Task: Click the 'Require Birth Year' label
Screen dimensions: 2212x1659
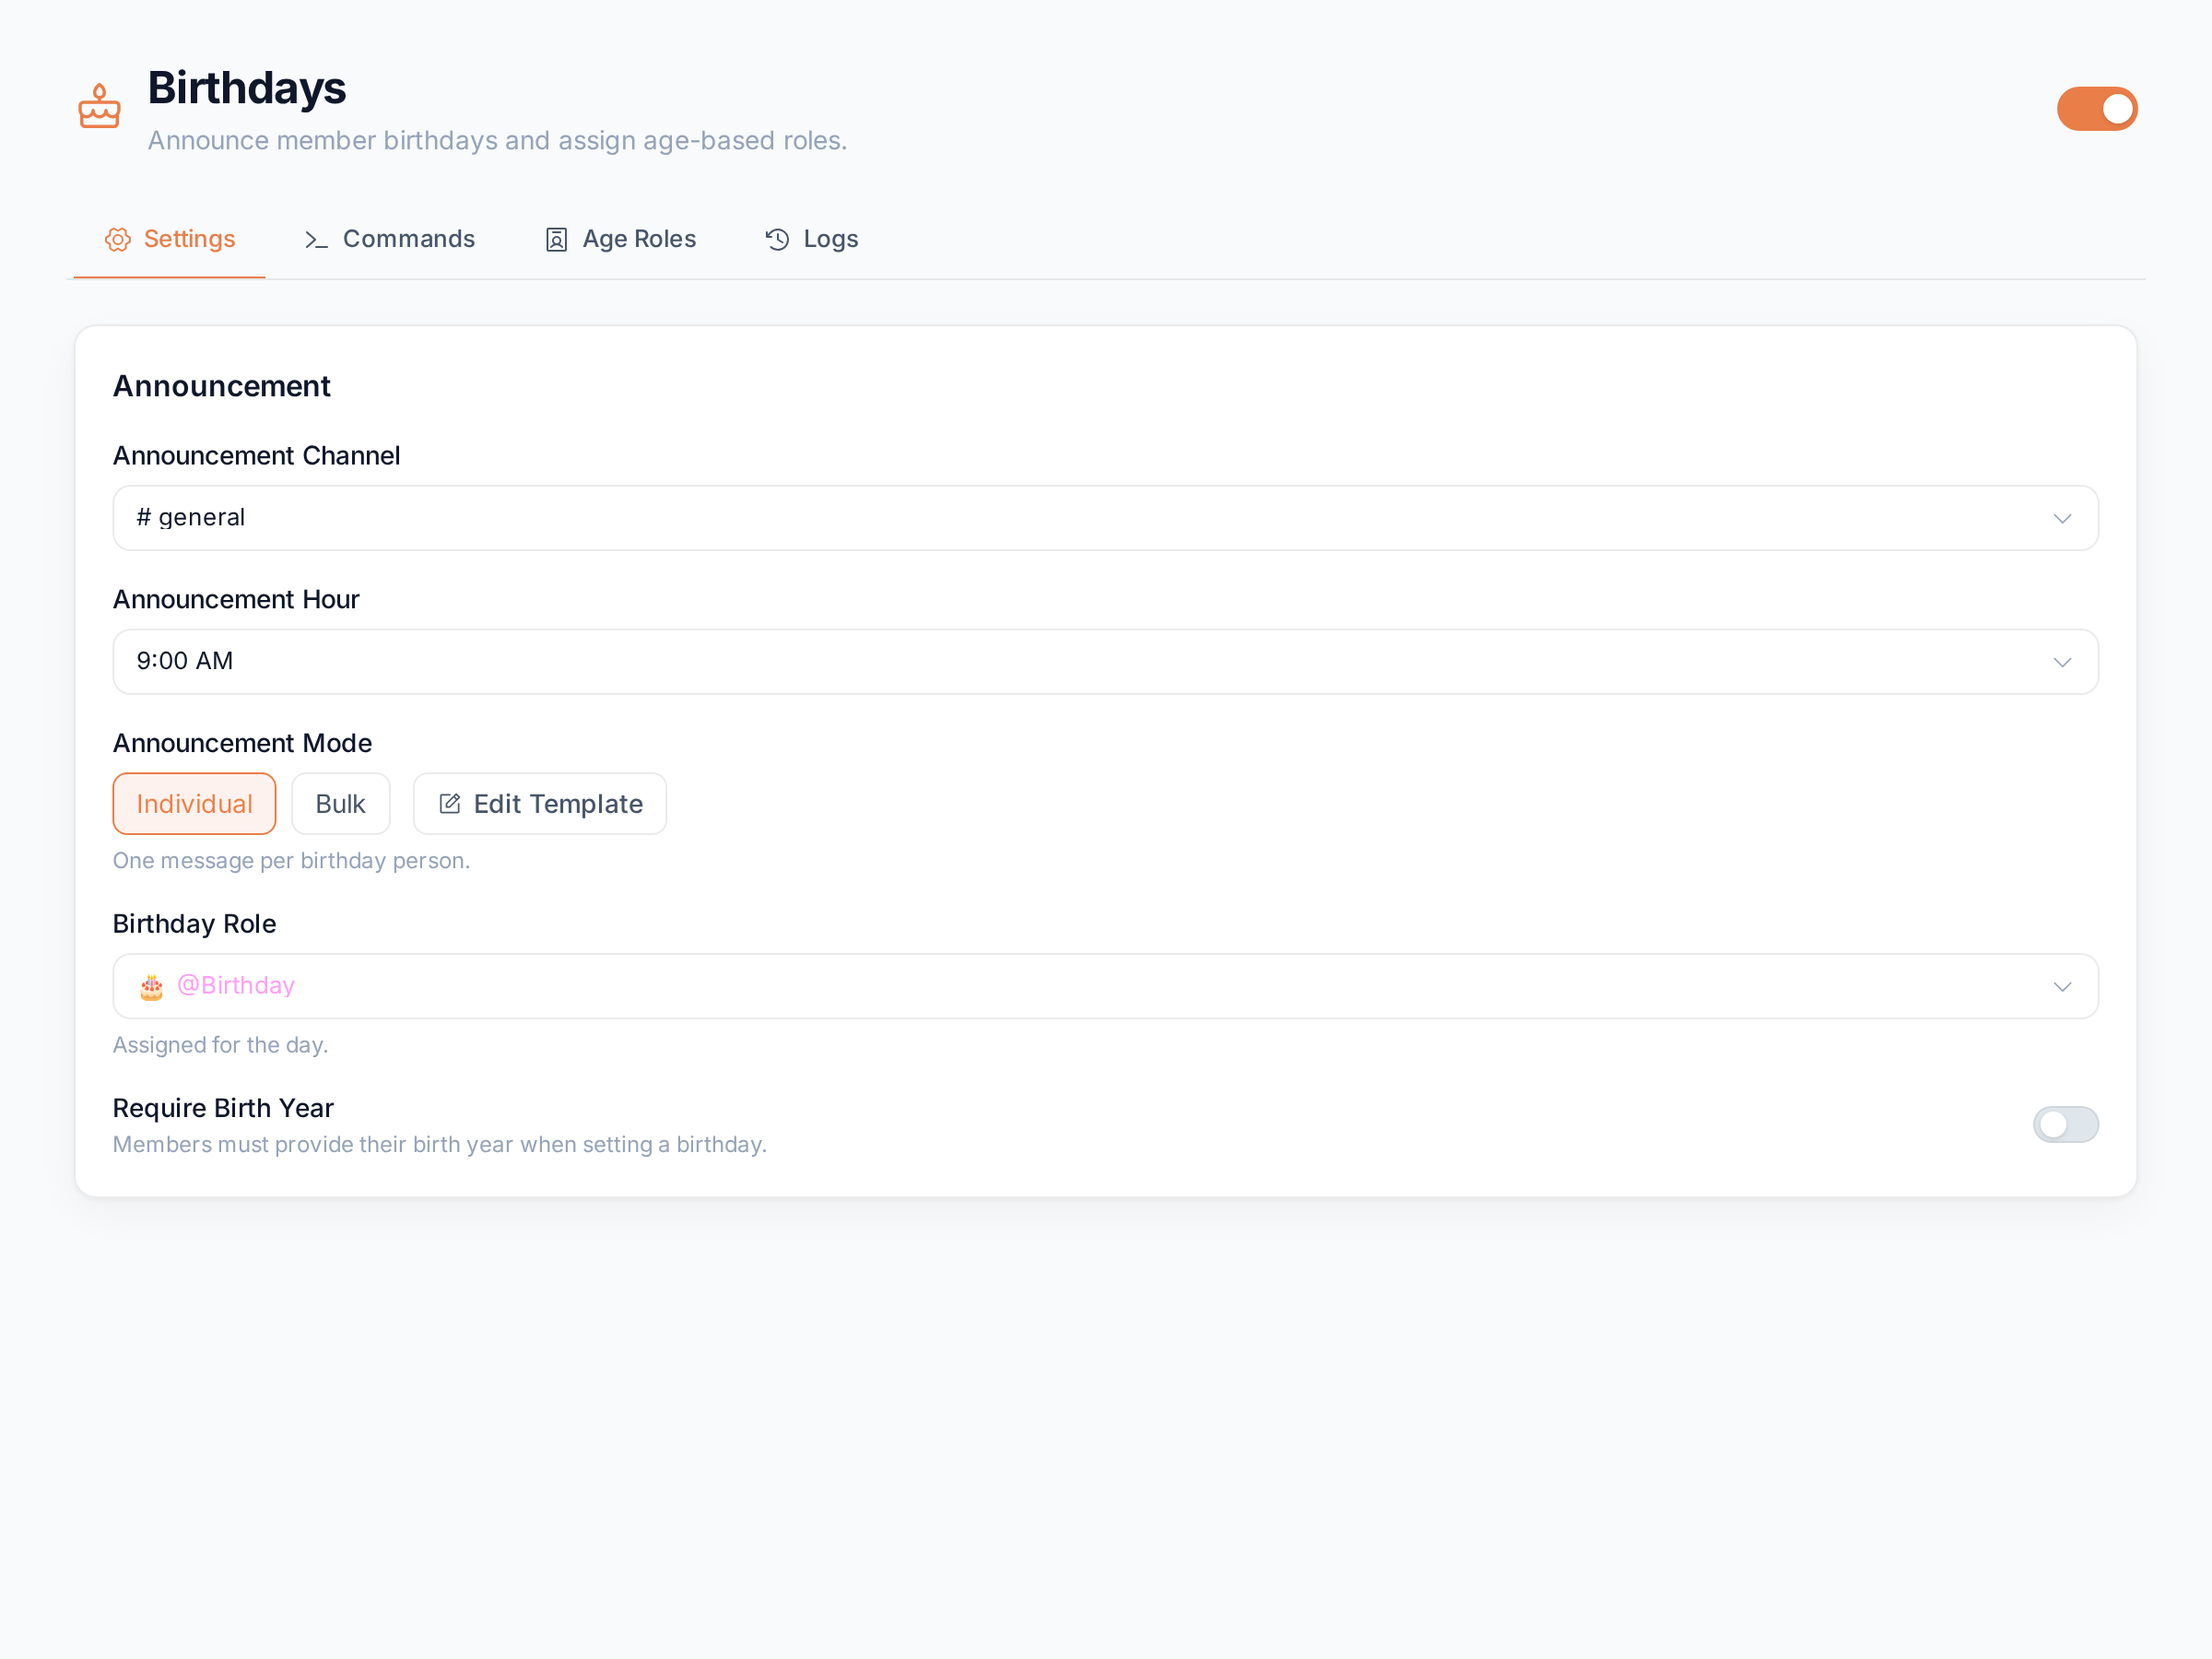Action: pyautogui.click(x=223, y=1108)
